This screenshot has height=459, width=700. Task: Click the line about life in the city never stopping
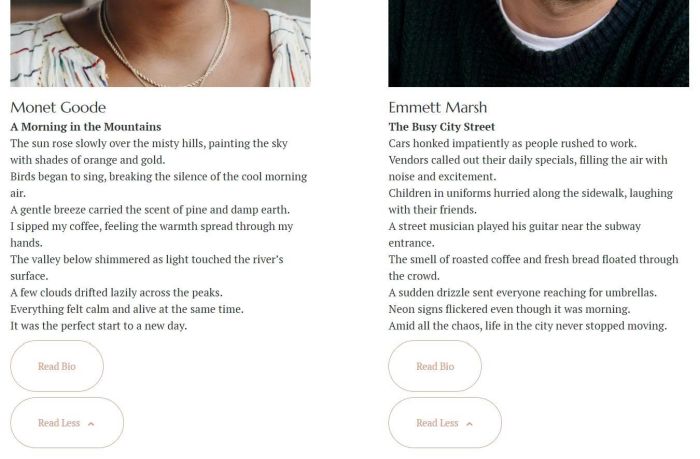point(527,325)
